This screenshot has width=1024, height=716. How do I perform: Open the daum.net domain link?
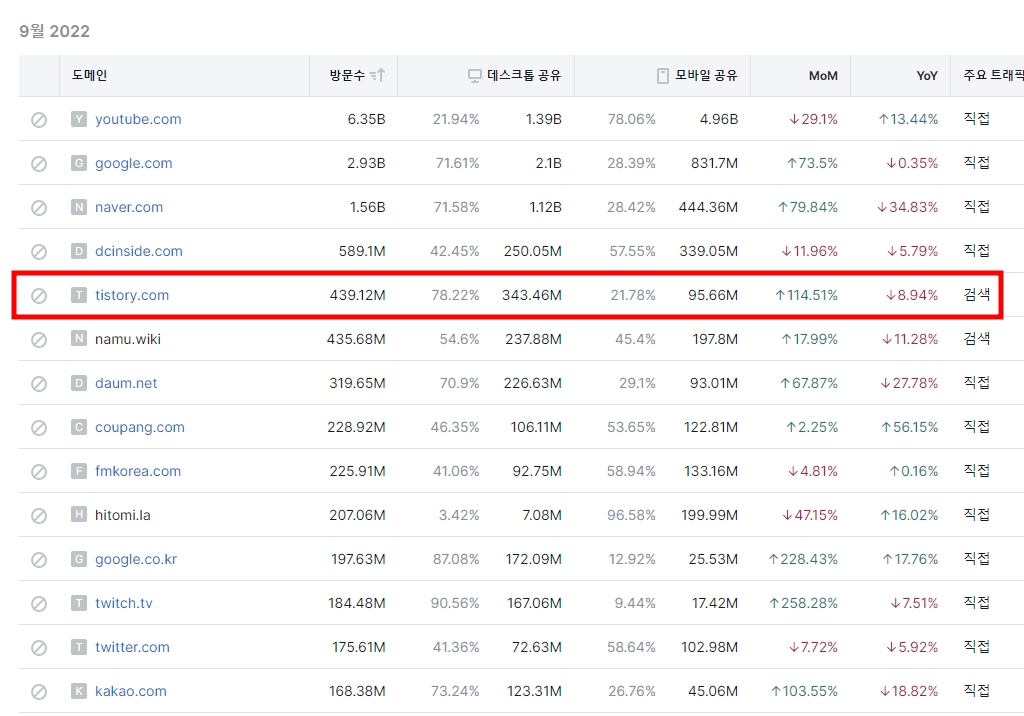[126, 383]
